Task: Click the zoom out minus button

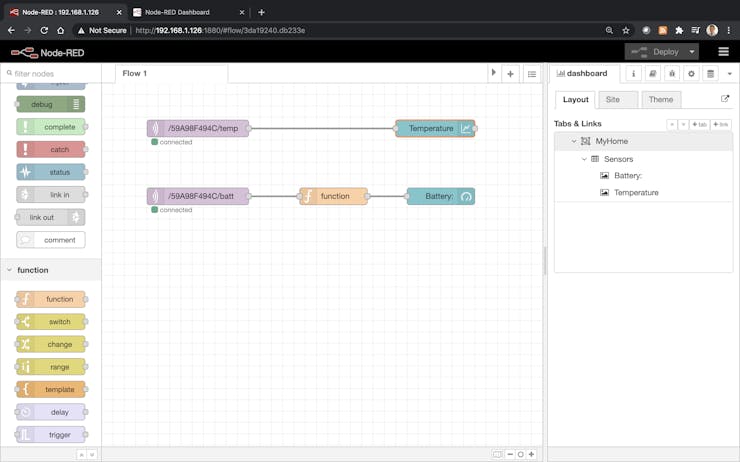Action: click(x=510, y=454)
